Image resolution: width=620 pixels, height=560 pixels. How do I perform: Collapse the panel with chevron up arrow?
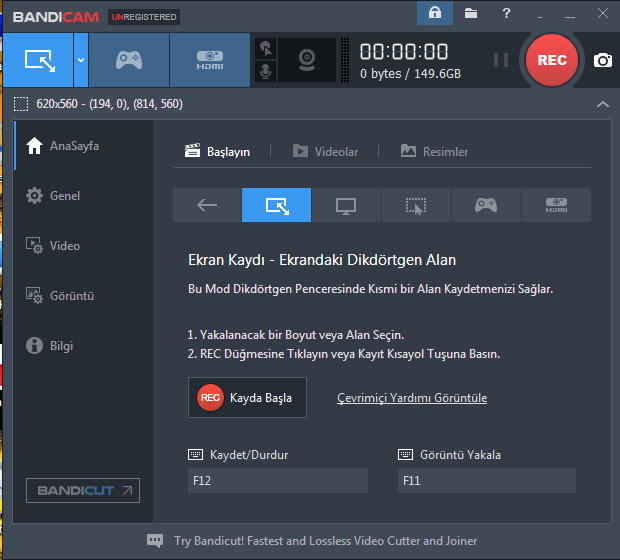[603, 104]
